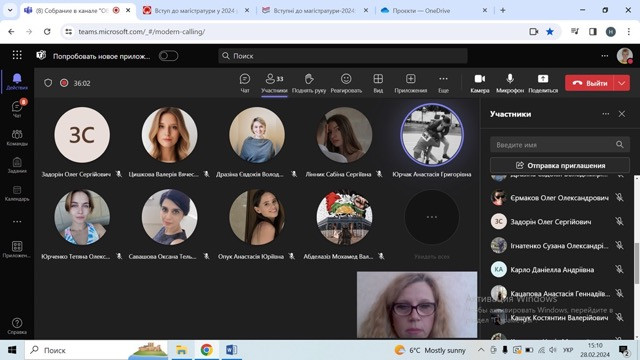
Task: Click the Teams search box
Action: coord(343,56)
